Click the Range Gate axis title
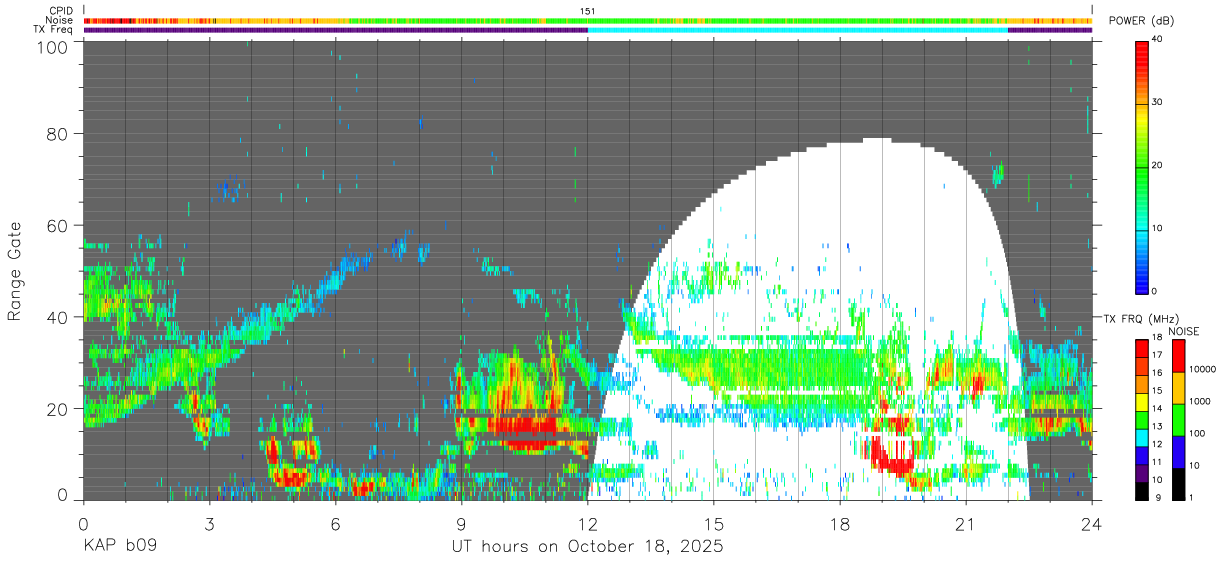1228x567 pixels. 15,272
